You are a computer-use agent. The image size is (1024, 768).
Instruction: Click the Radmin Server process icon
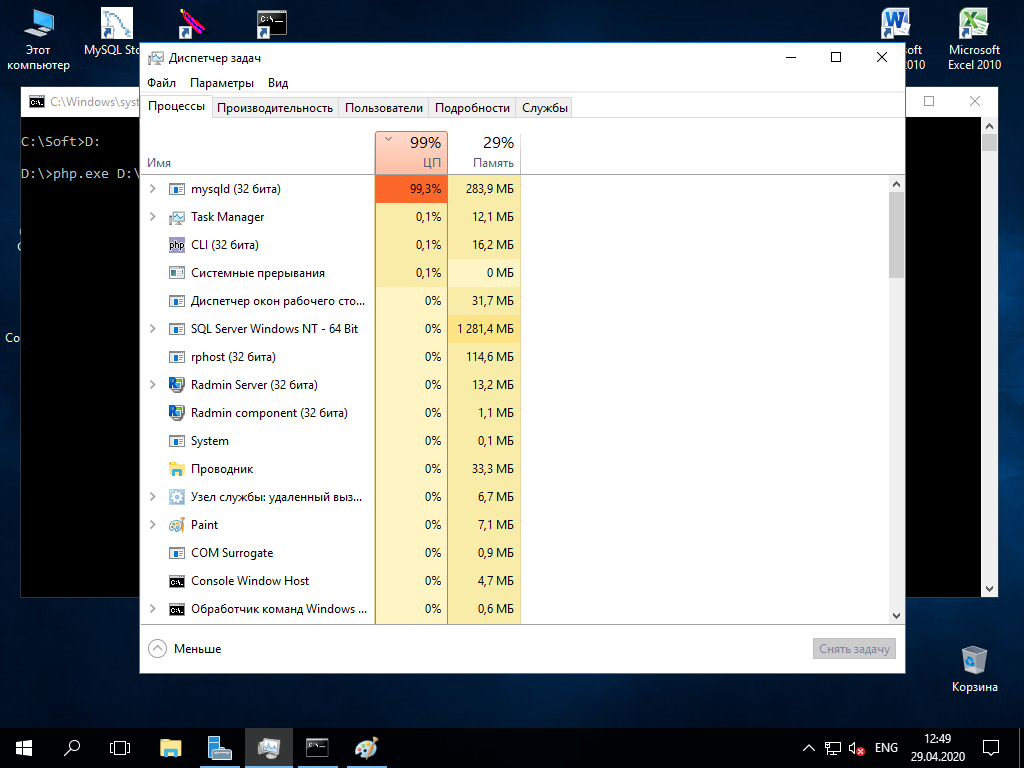pyautogui.click(x=176, y=385)
